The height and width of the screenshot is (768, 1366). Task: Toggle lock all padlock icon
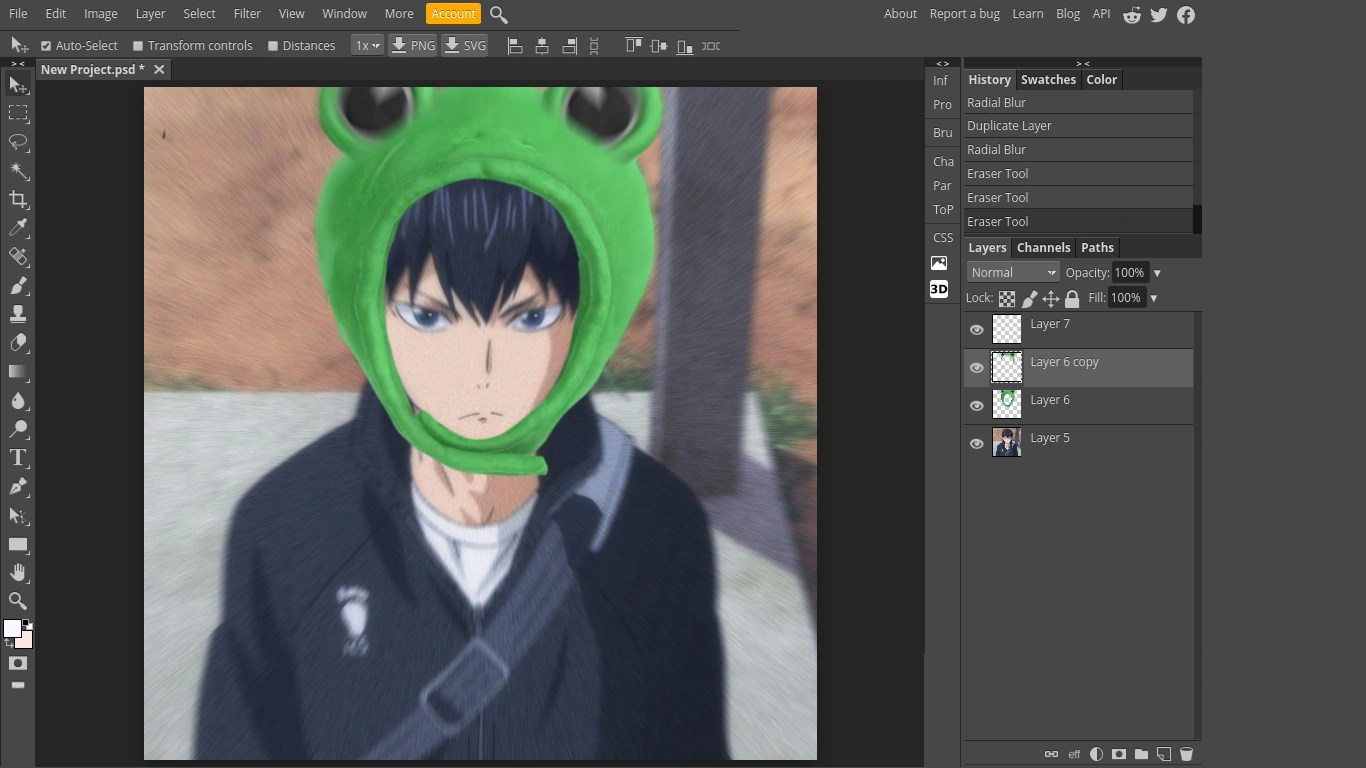[1072, 298]
